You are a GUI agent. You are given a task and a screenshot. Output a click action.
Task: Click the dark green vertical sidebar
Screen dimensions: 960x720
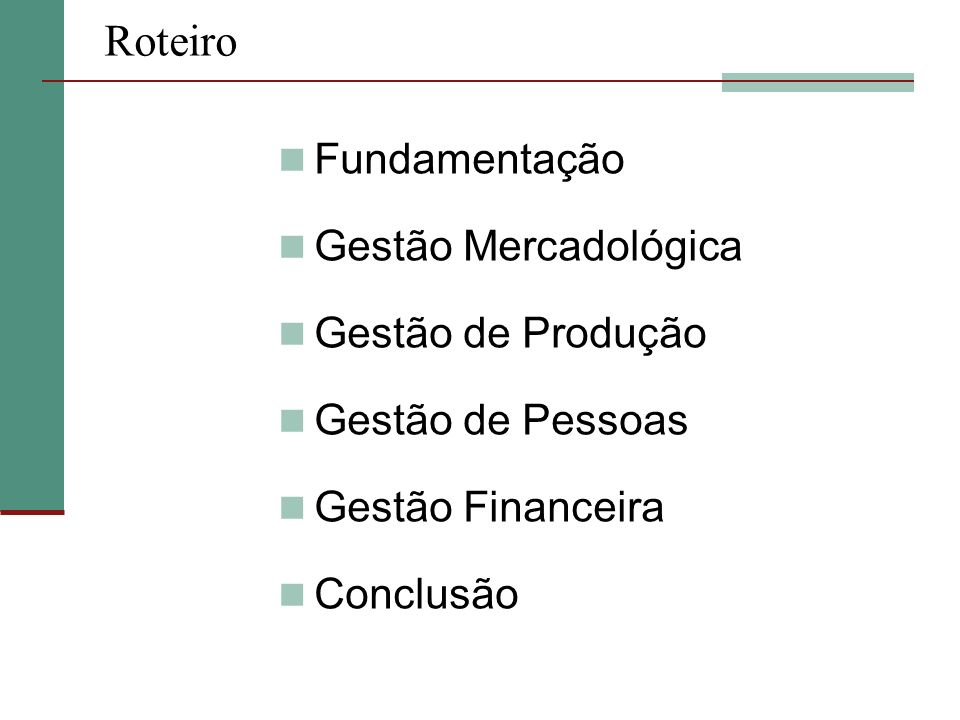[32, 255]
